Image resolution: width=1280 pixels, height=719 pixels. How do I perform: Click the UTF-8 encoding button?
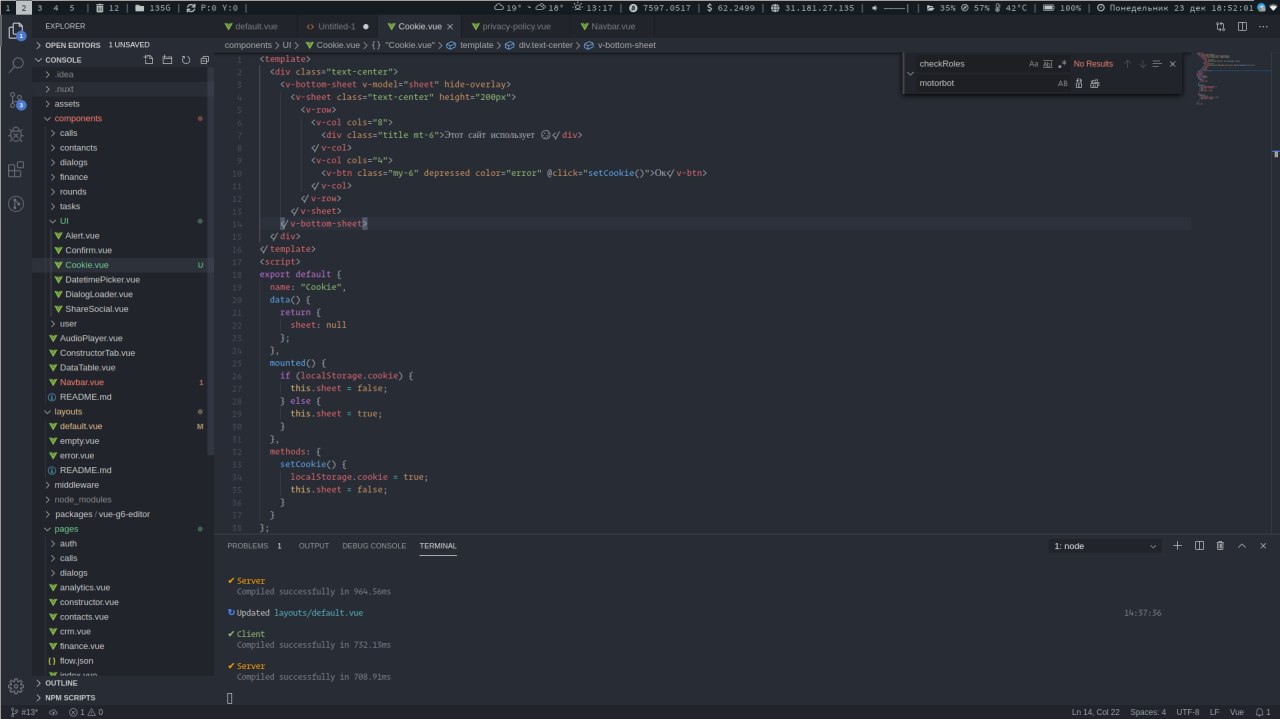click(1187, 712)
